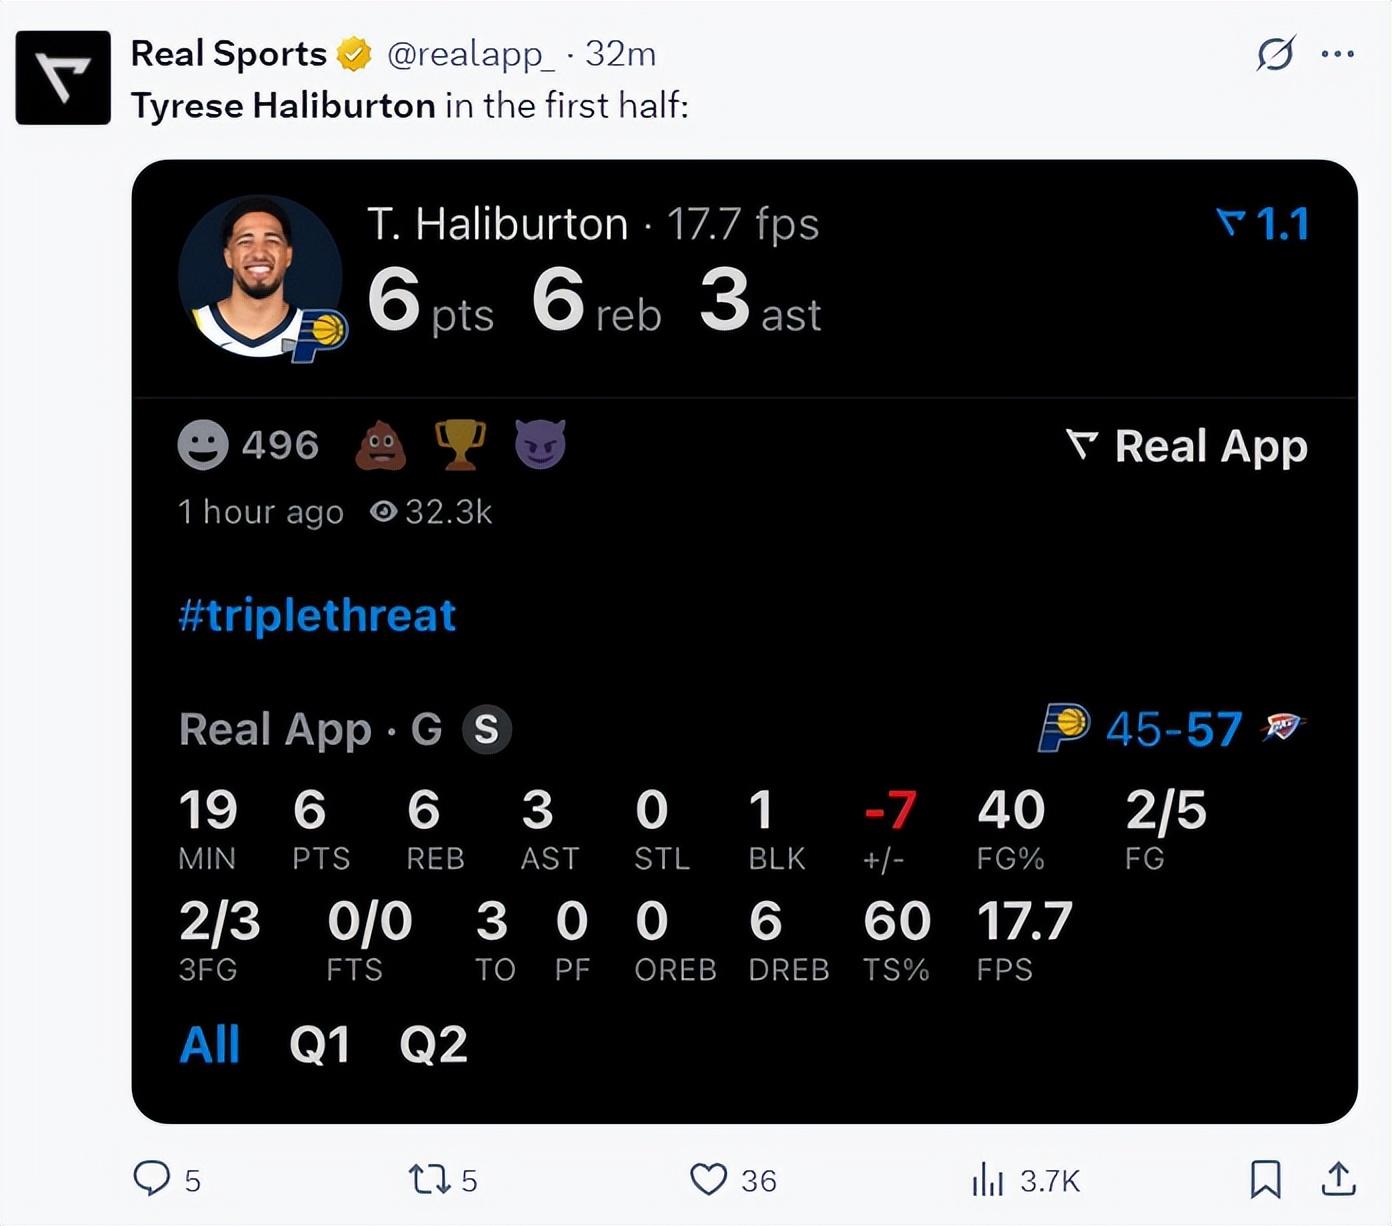Like the post with the heart icon

click(709, 1180)
